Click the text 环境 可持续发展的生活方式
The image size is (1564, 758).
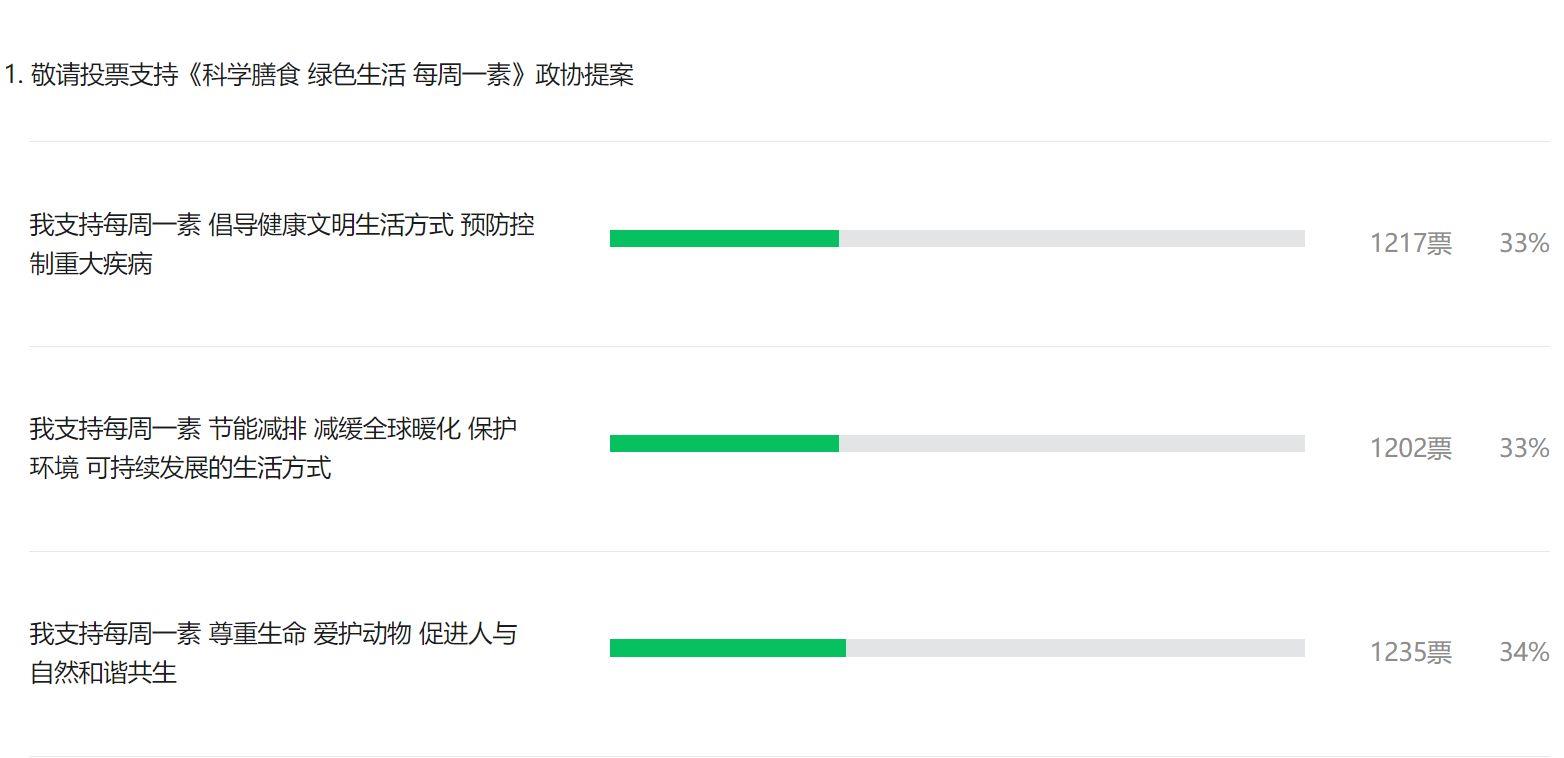click(180, 468)
